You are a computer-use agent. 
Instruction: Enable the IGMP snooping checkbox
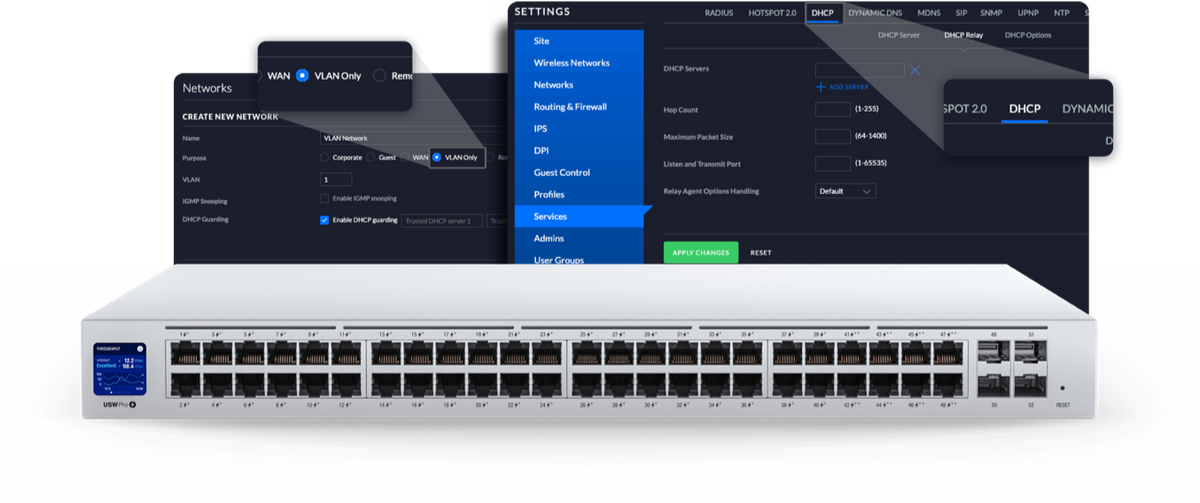tap(324, 199)
